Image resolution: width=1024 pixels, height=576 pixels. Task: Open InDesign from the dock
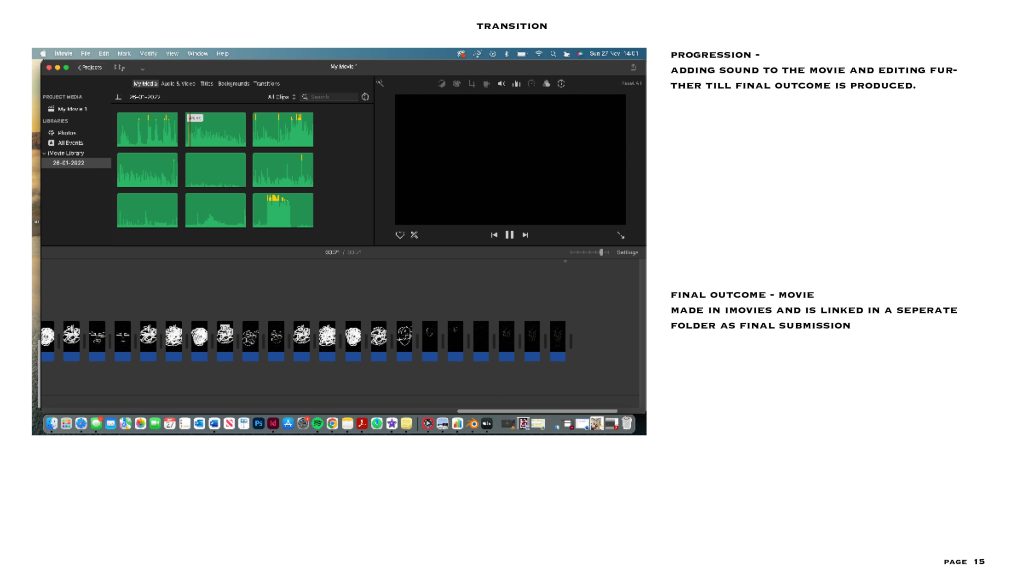tap(273, 423)
